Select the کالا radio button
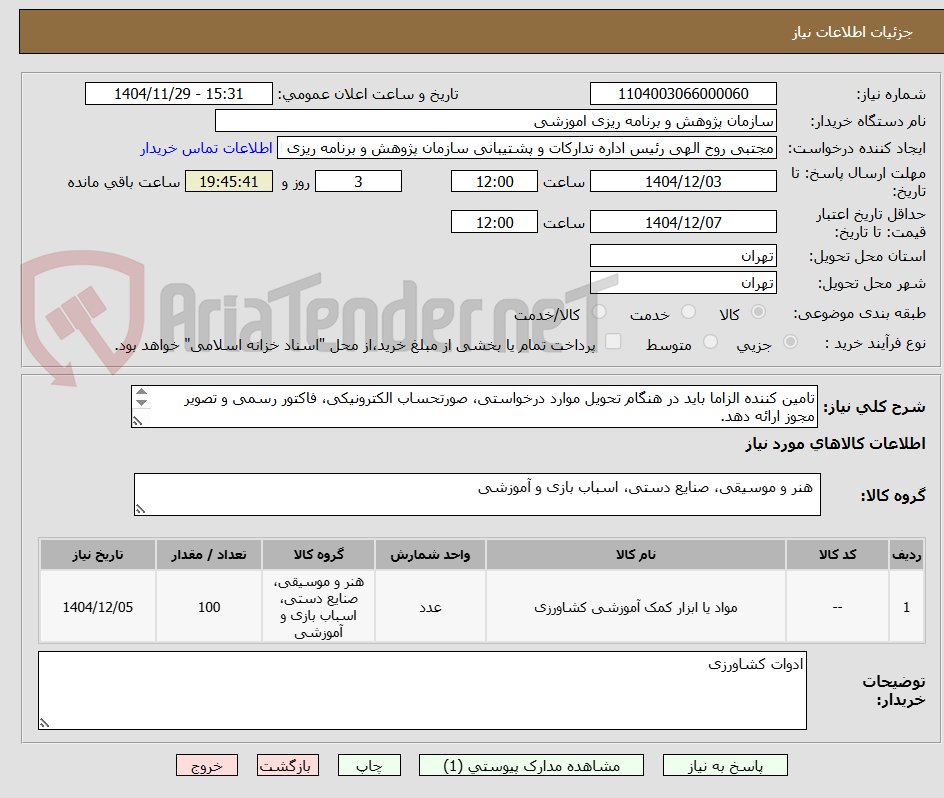This screenshot has height=798, width=944. click(759, 312)
